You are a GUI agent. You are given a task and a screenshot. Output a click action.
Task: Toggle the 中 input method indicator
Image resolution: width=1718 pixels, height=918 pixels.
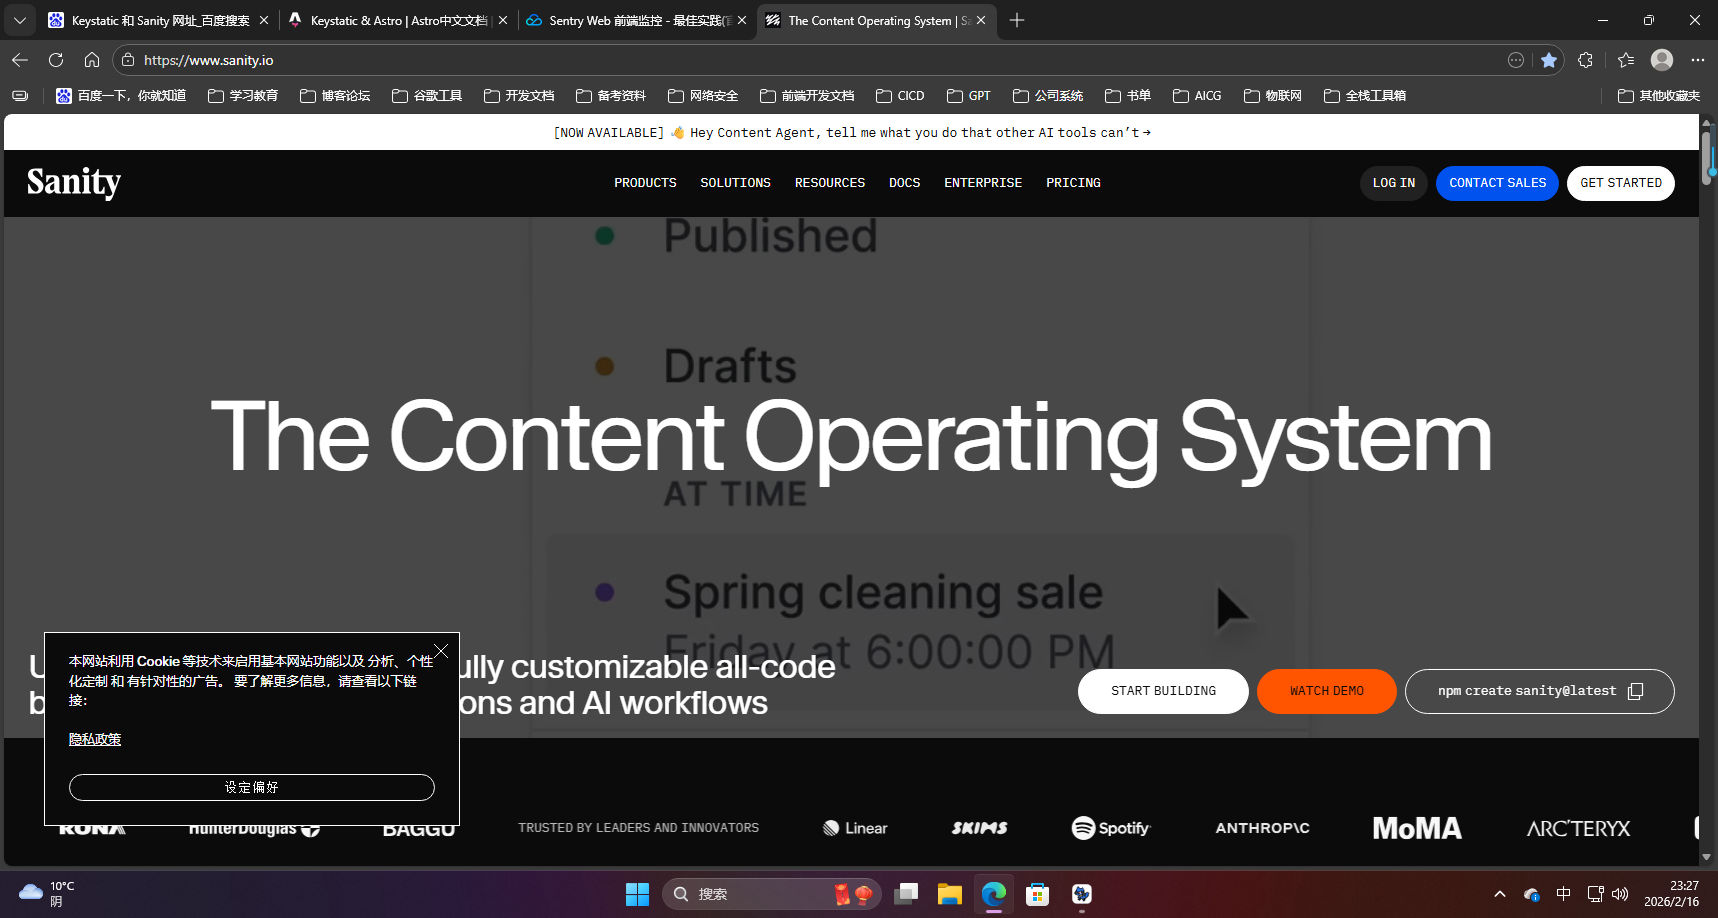tap(1564, 894)
